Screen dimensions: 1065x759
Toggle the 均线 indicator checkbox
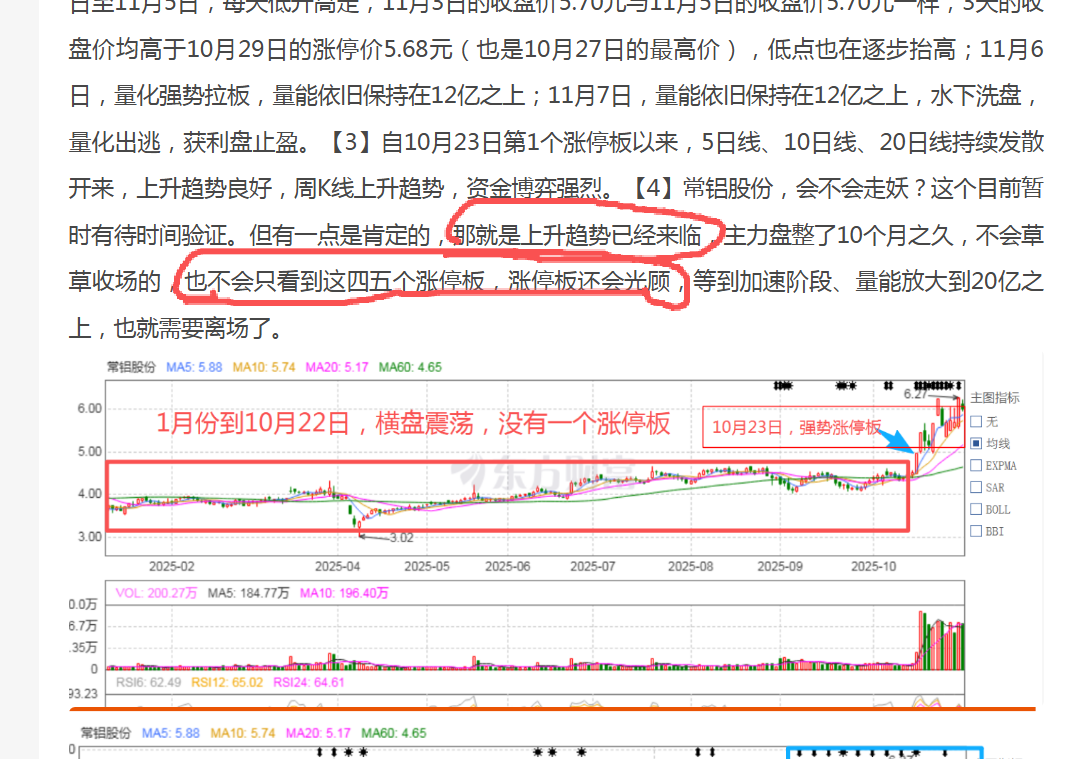pos(976,443)
